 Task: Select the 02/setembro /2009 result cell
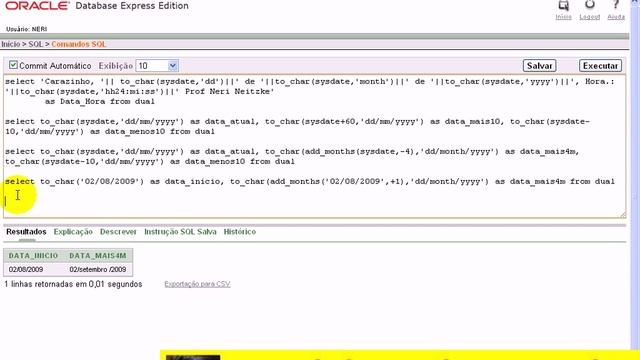pyautogui.click(x=98, y=269)
